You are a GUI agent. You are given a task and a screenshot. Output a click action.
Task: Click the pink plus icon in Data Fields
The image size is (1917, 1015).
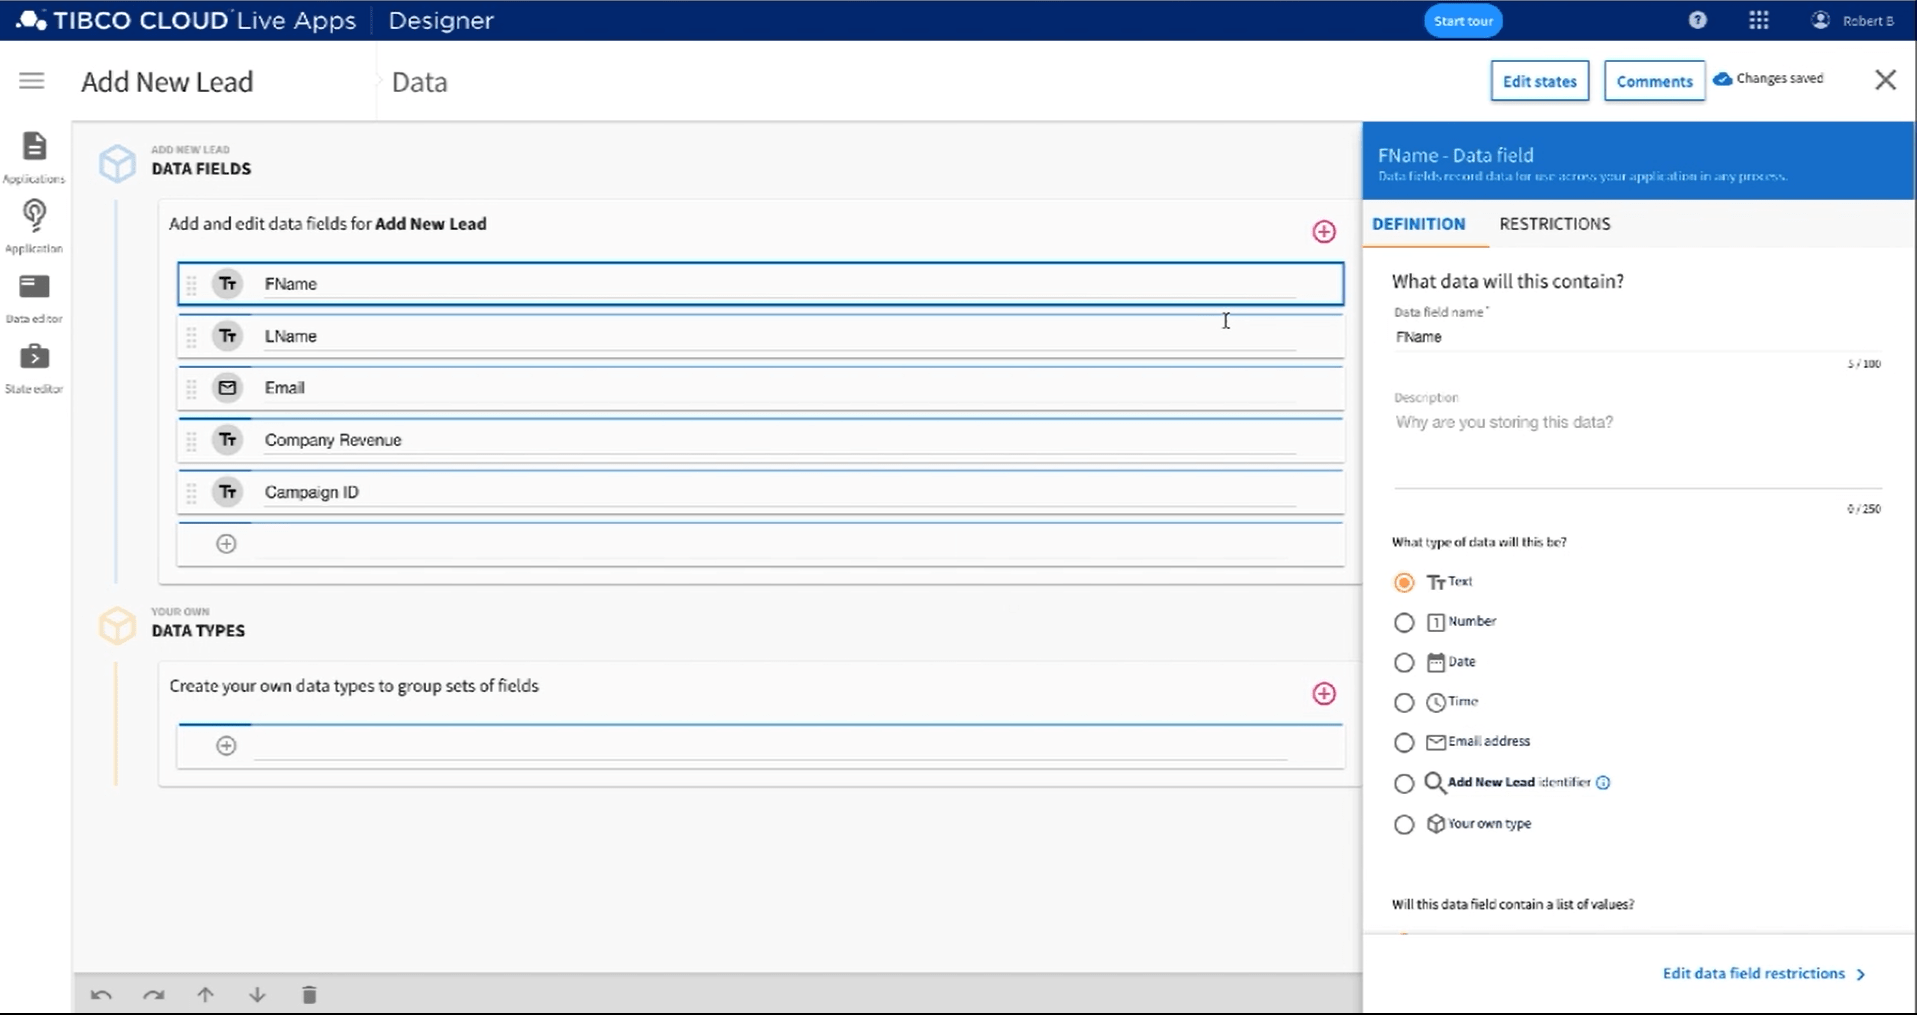[1324, 231]
